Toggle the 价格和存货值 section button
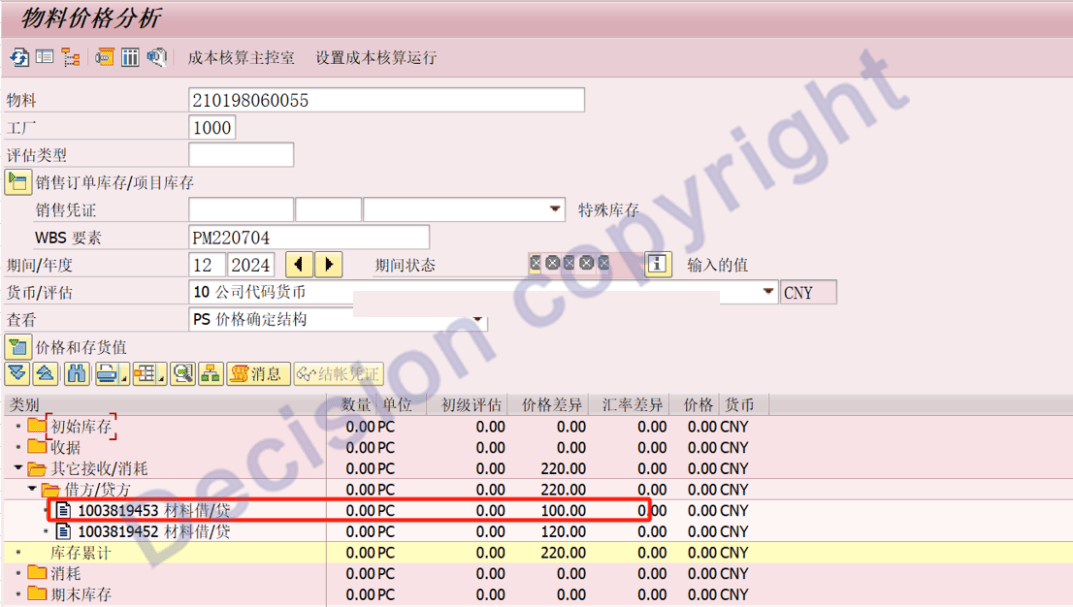 (x=17, y=347)
